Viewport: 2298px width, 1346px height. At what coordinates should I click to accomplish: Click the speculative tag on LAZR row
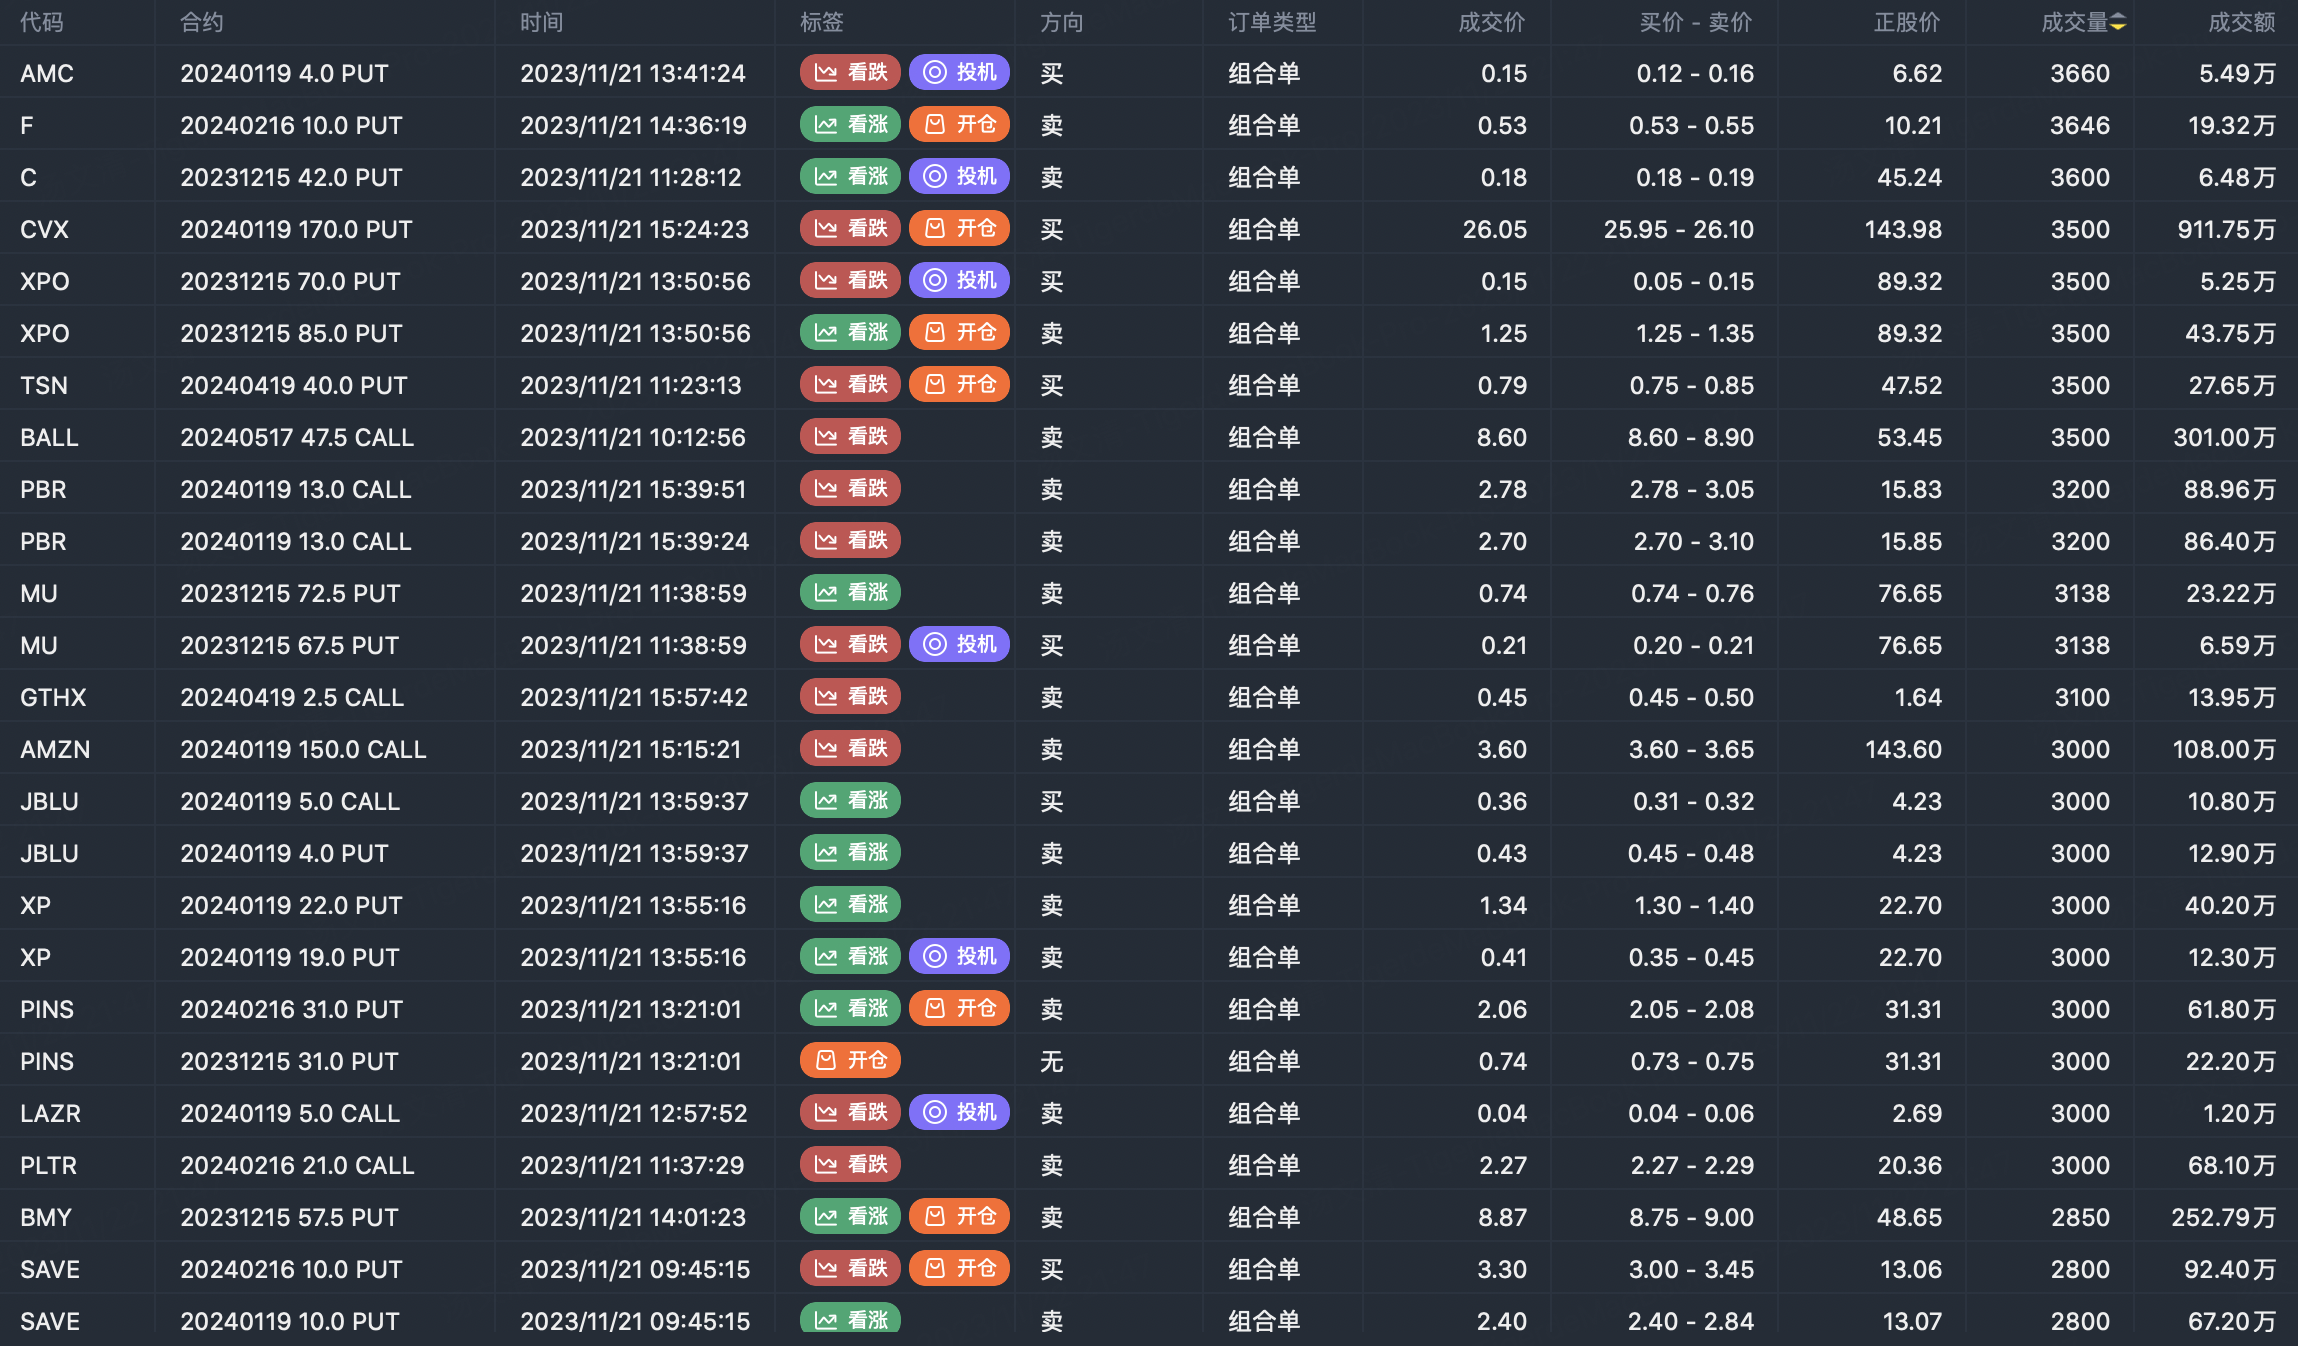pyautogui.click(x=959, y=1113)
